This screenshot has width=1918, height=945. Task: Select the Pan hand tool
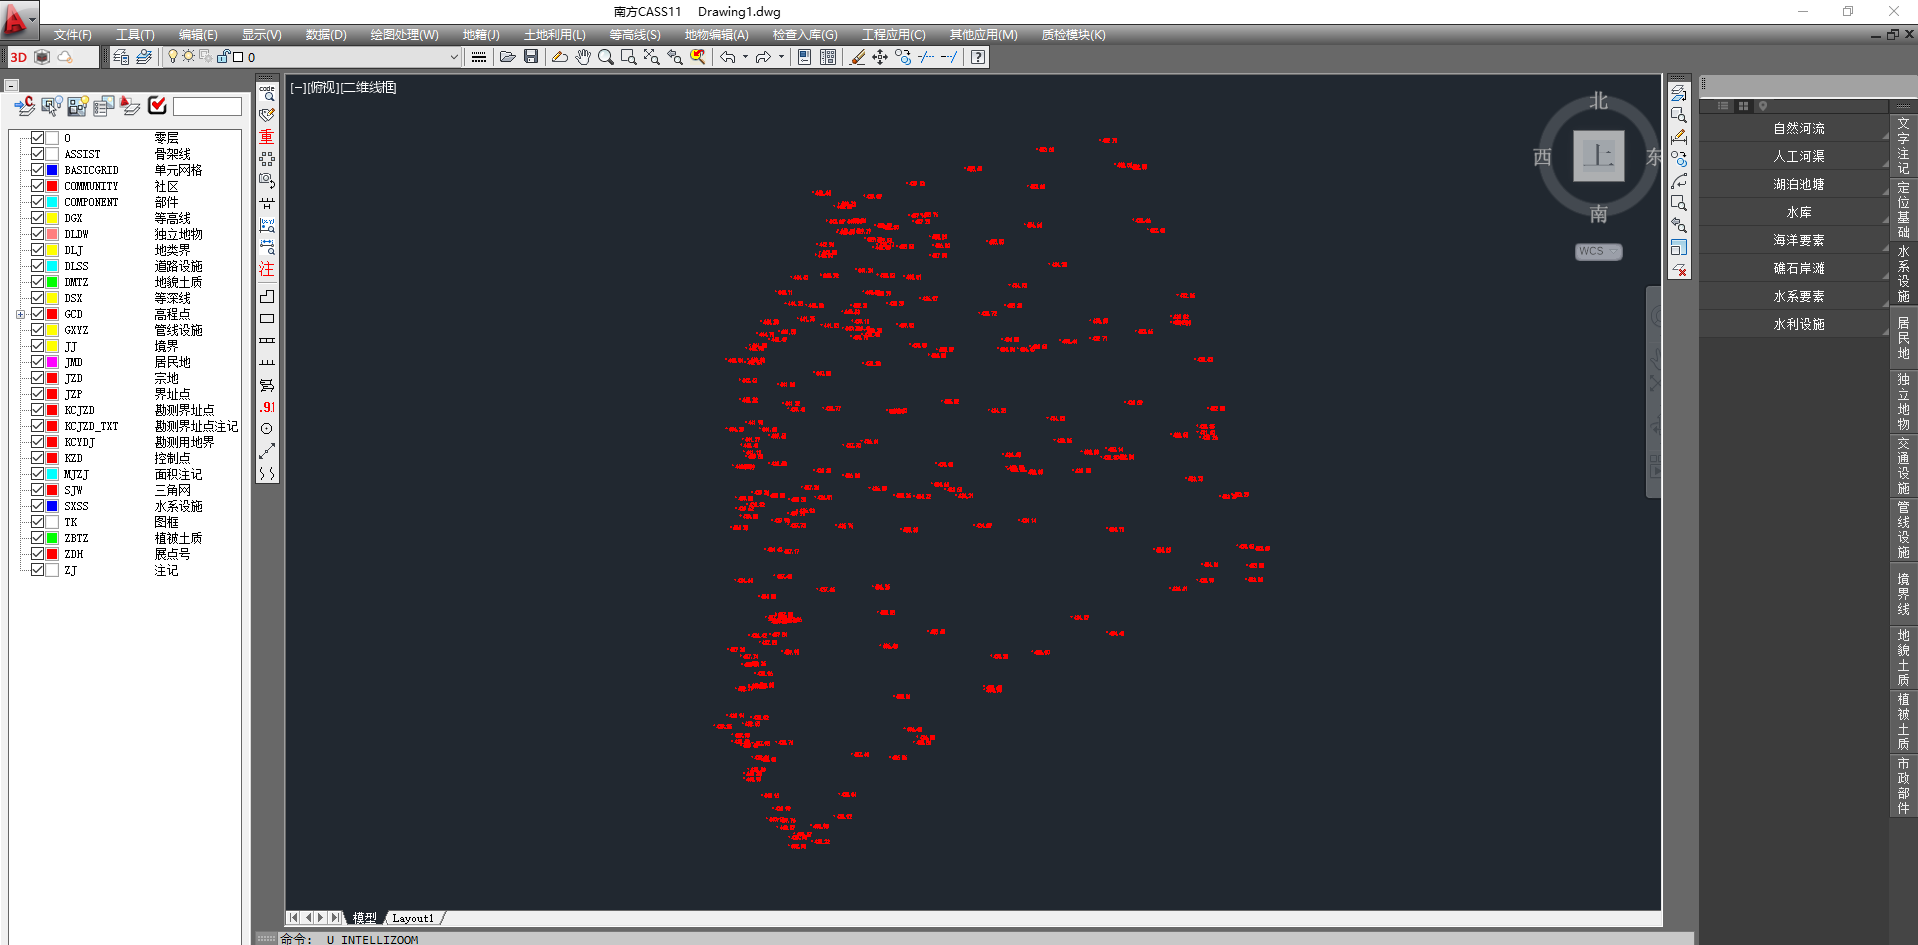point(583,57)
